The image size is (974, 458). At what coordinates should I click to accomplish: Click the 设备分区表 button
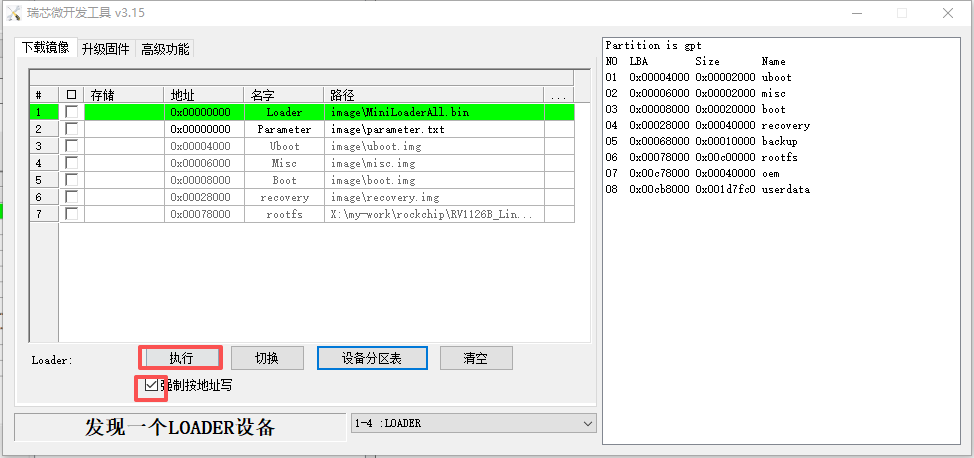[x=372, y=358]
